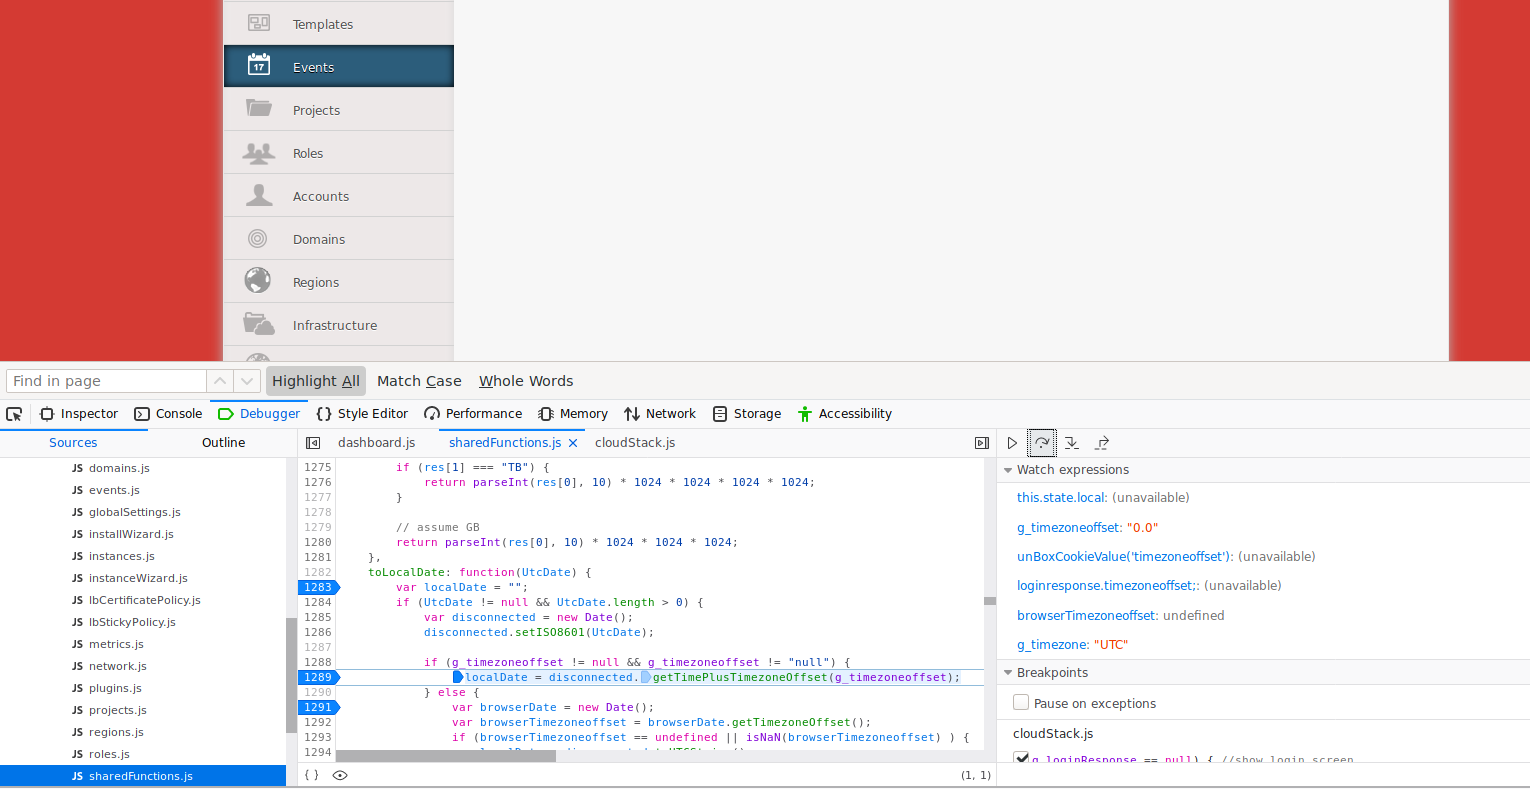Toggle the Whole Words option

point(526,381)
